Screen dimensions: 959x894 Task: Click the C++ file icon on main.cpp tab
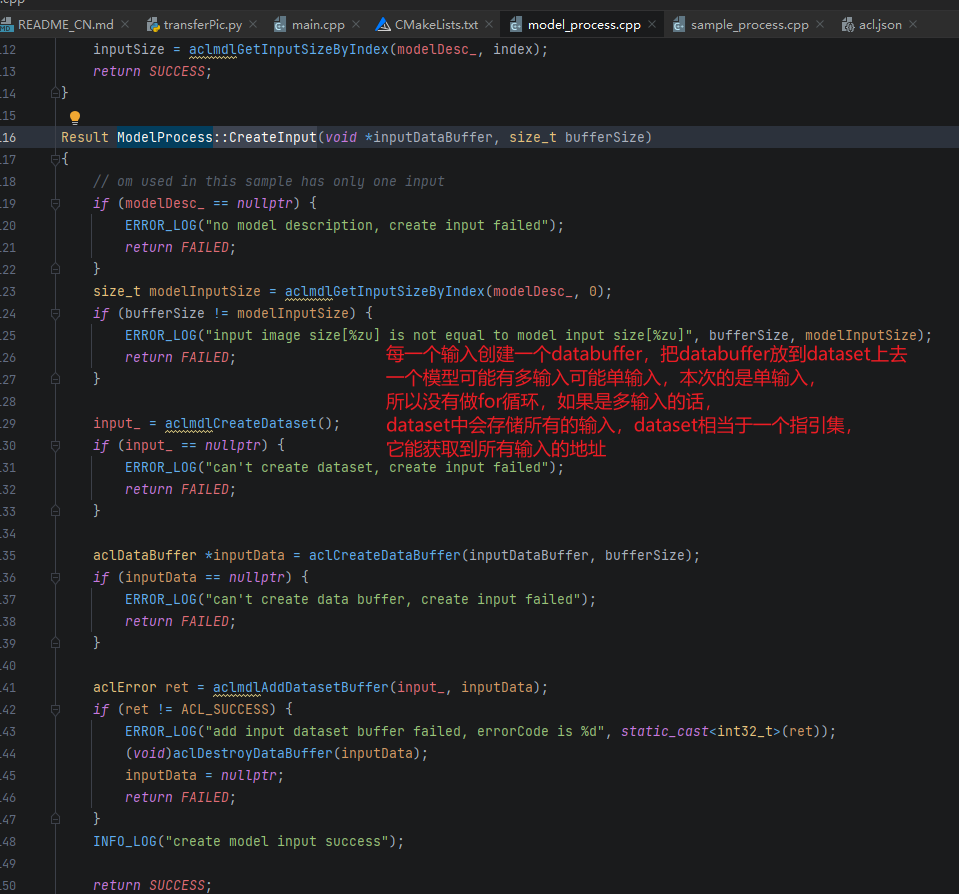click(x=280, y=24)
